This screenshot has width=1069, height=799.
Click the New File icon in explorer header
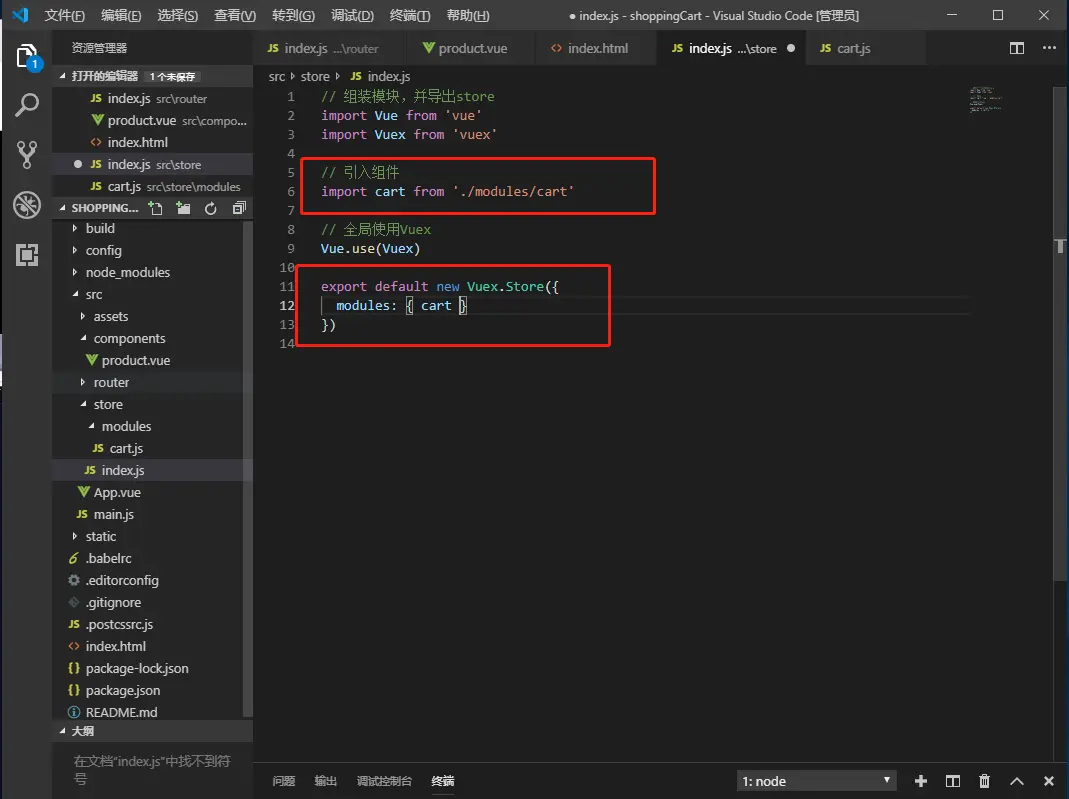[x=155, y=209]
